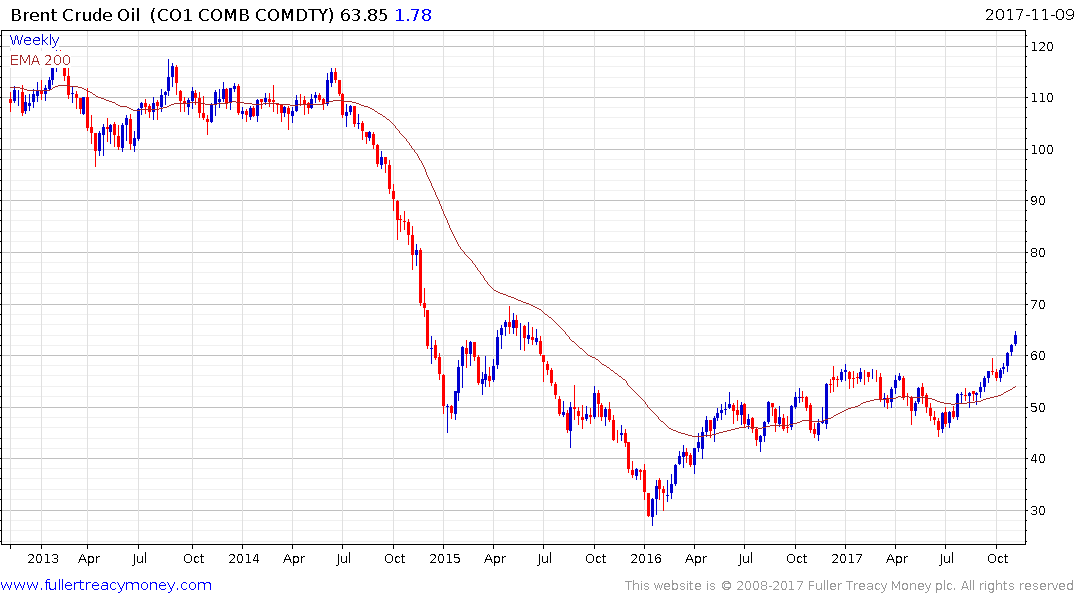Click the 100 price axis label

tap(1042, 149)
